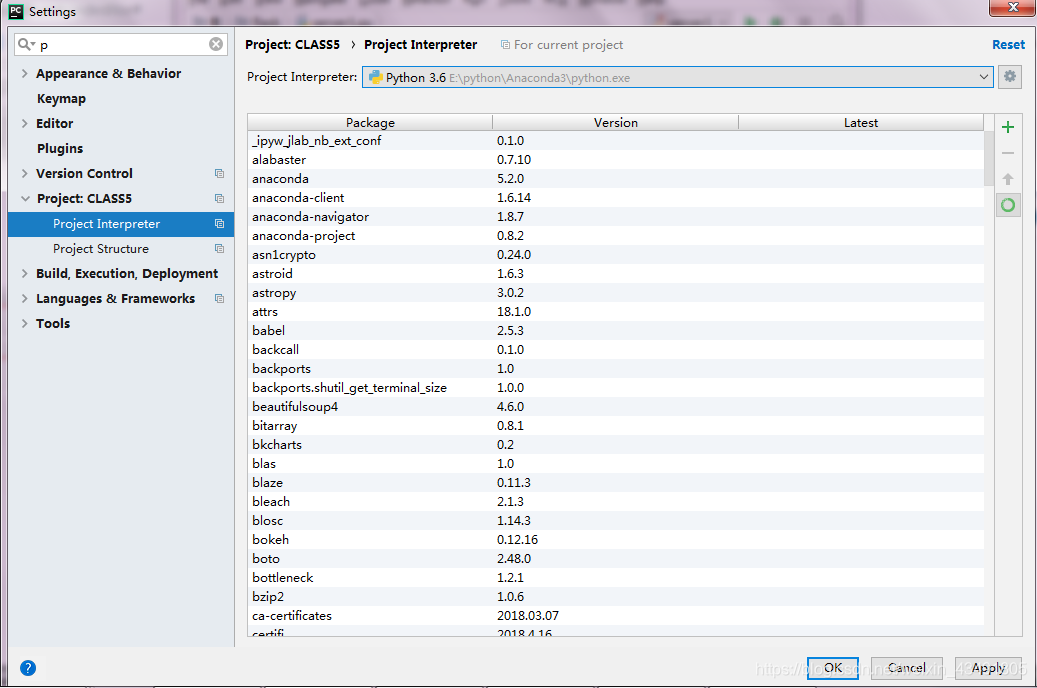The width and height of the screenshot is (1037, 688).
Task: Select the anaconda-project package row
Action: pos(616,236)
